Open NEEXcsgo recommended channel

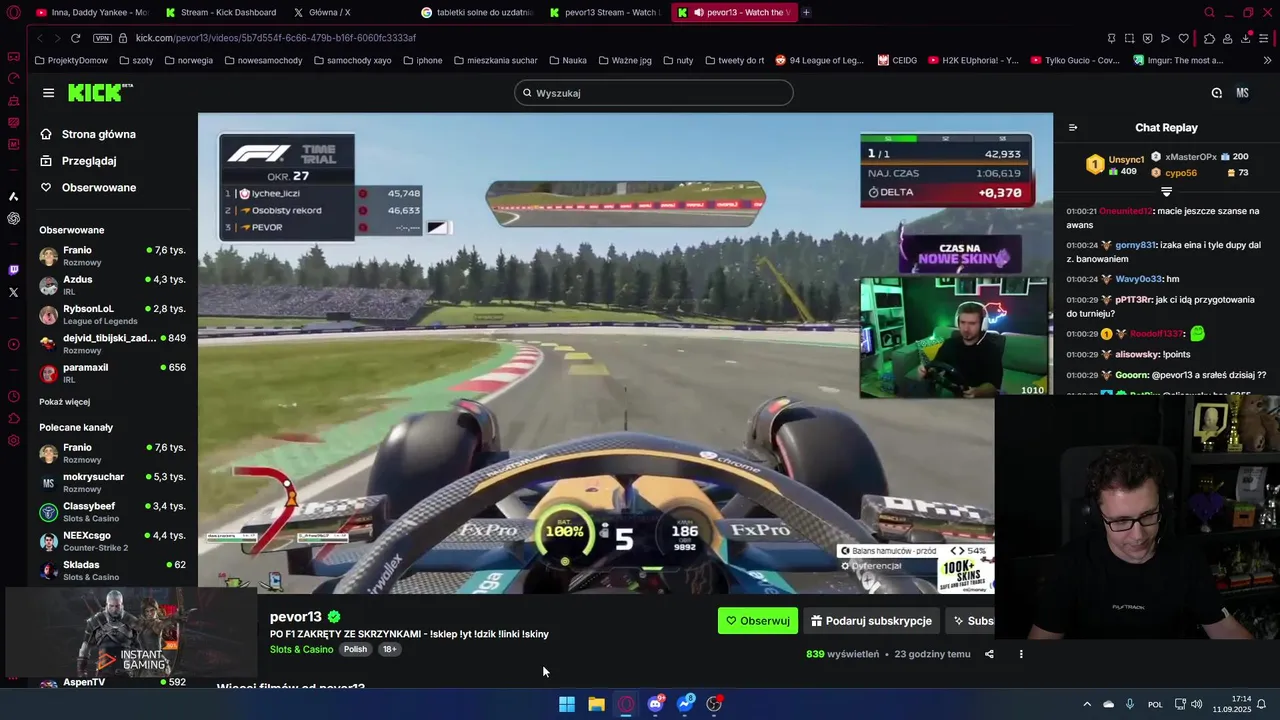[112, 541]
